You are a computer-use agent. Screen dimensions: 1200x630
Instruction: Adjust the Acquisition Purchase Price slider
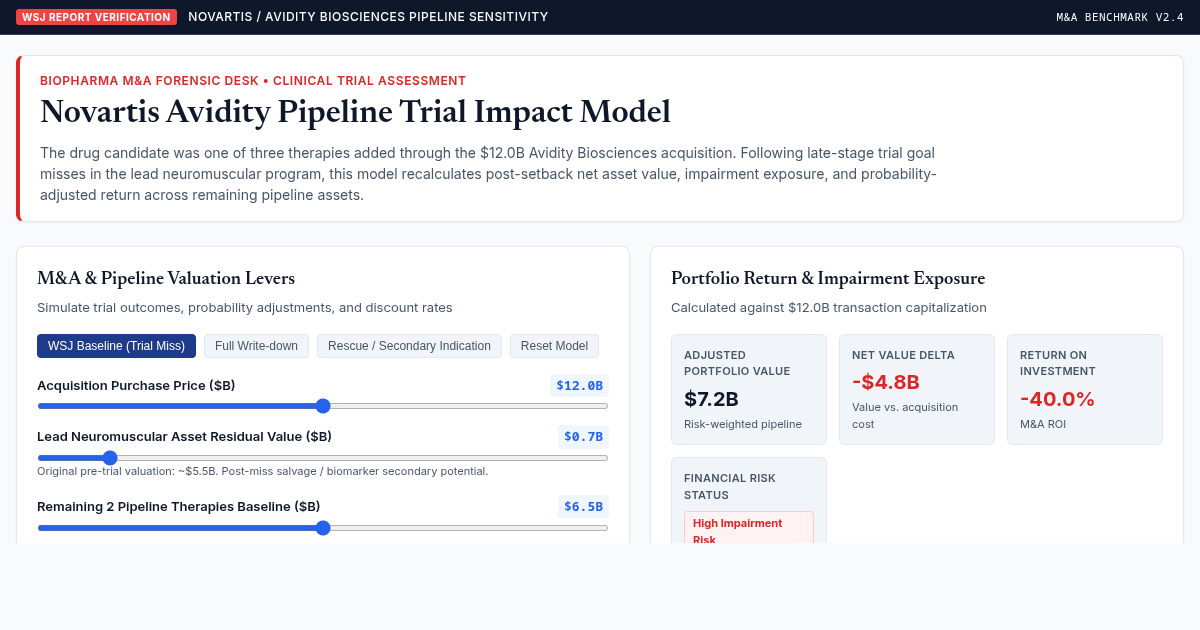tap(323, 406)
